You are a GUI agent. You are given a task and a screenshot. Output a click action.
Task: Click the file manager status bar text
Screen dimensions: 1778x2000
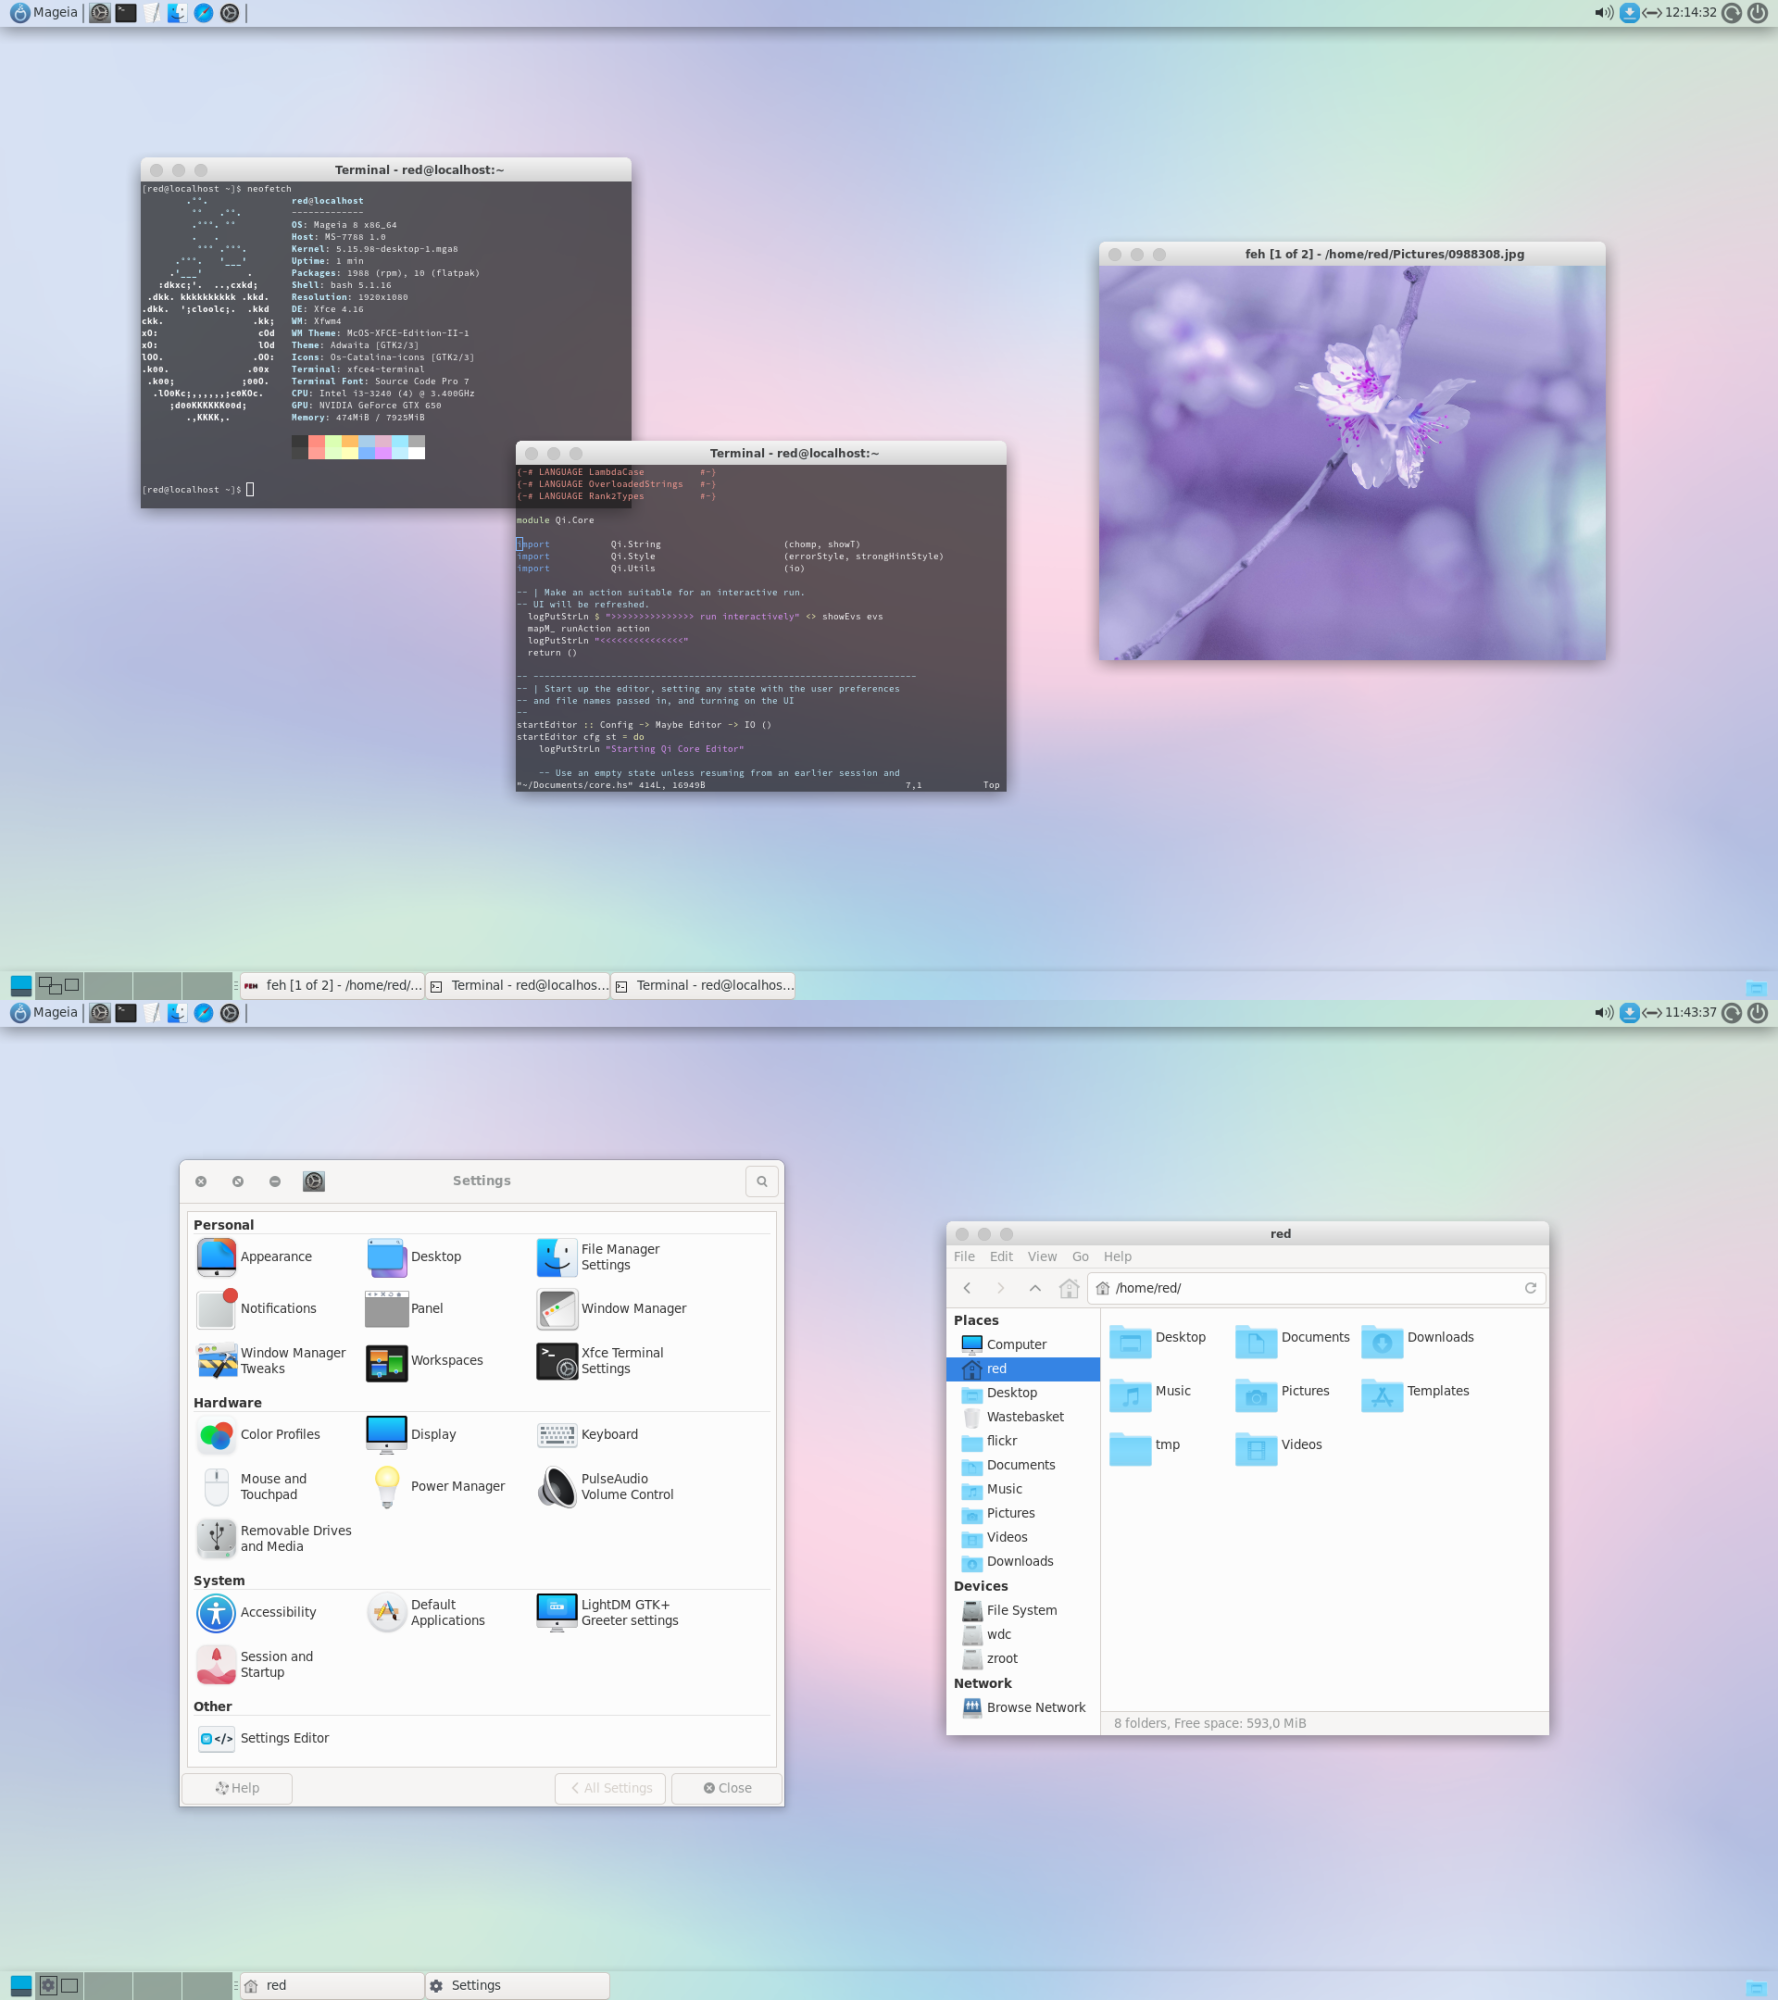[1210, 1724]
